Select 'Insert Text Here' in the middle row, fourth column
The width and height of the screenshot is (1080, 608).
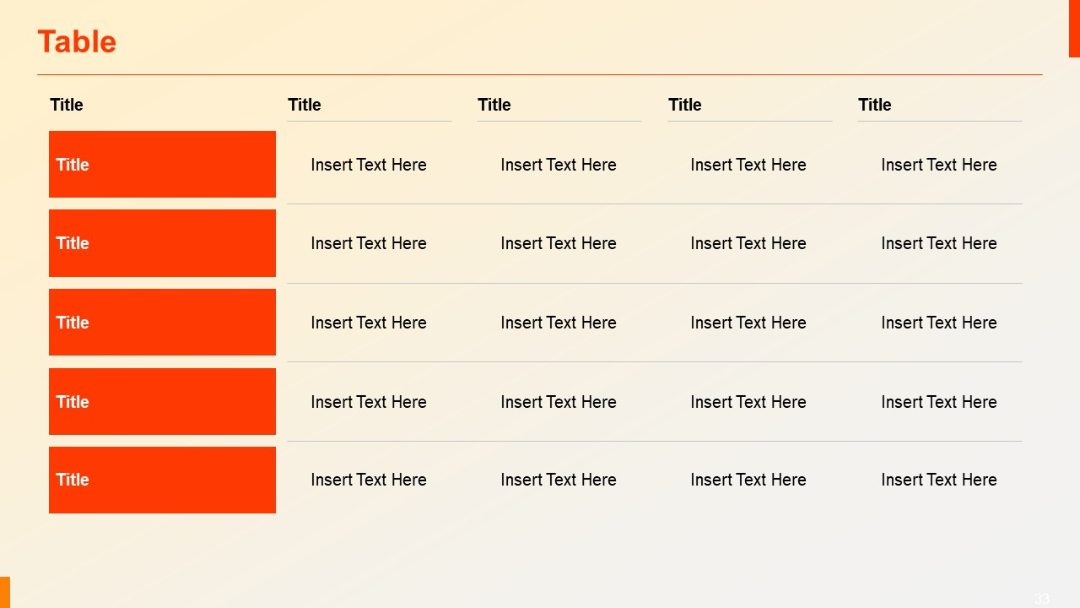click(748, 322)
